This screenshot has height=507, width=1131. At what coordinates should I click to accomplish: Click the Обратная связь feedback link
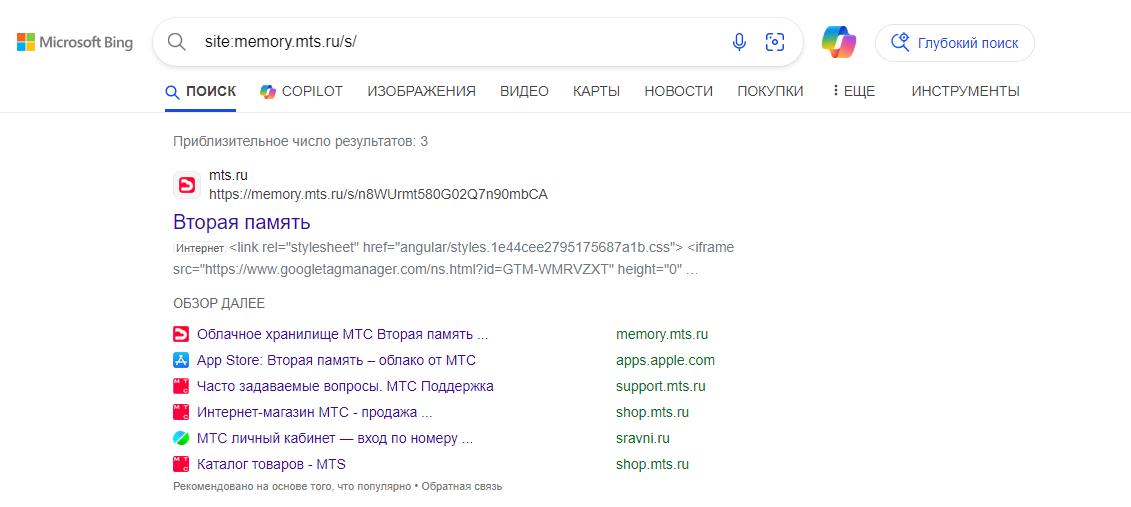pyautogui.click(x=462, y=487)
